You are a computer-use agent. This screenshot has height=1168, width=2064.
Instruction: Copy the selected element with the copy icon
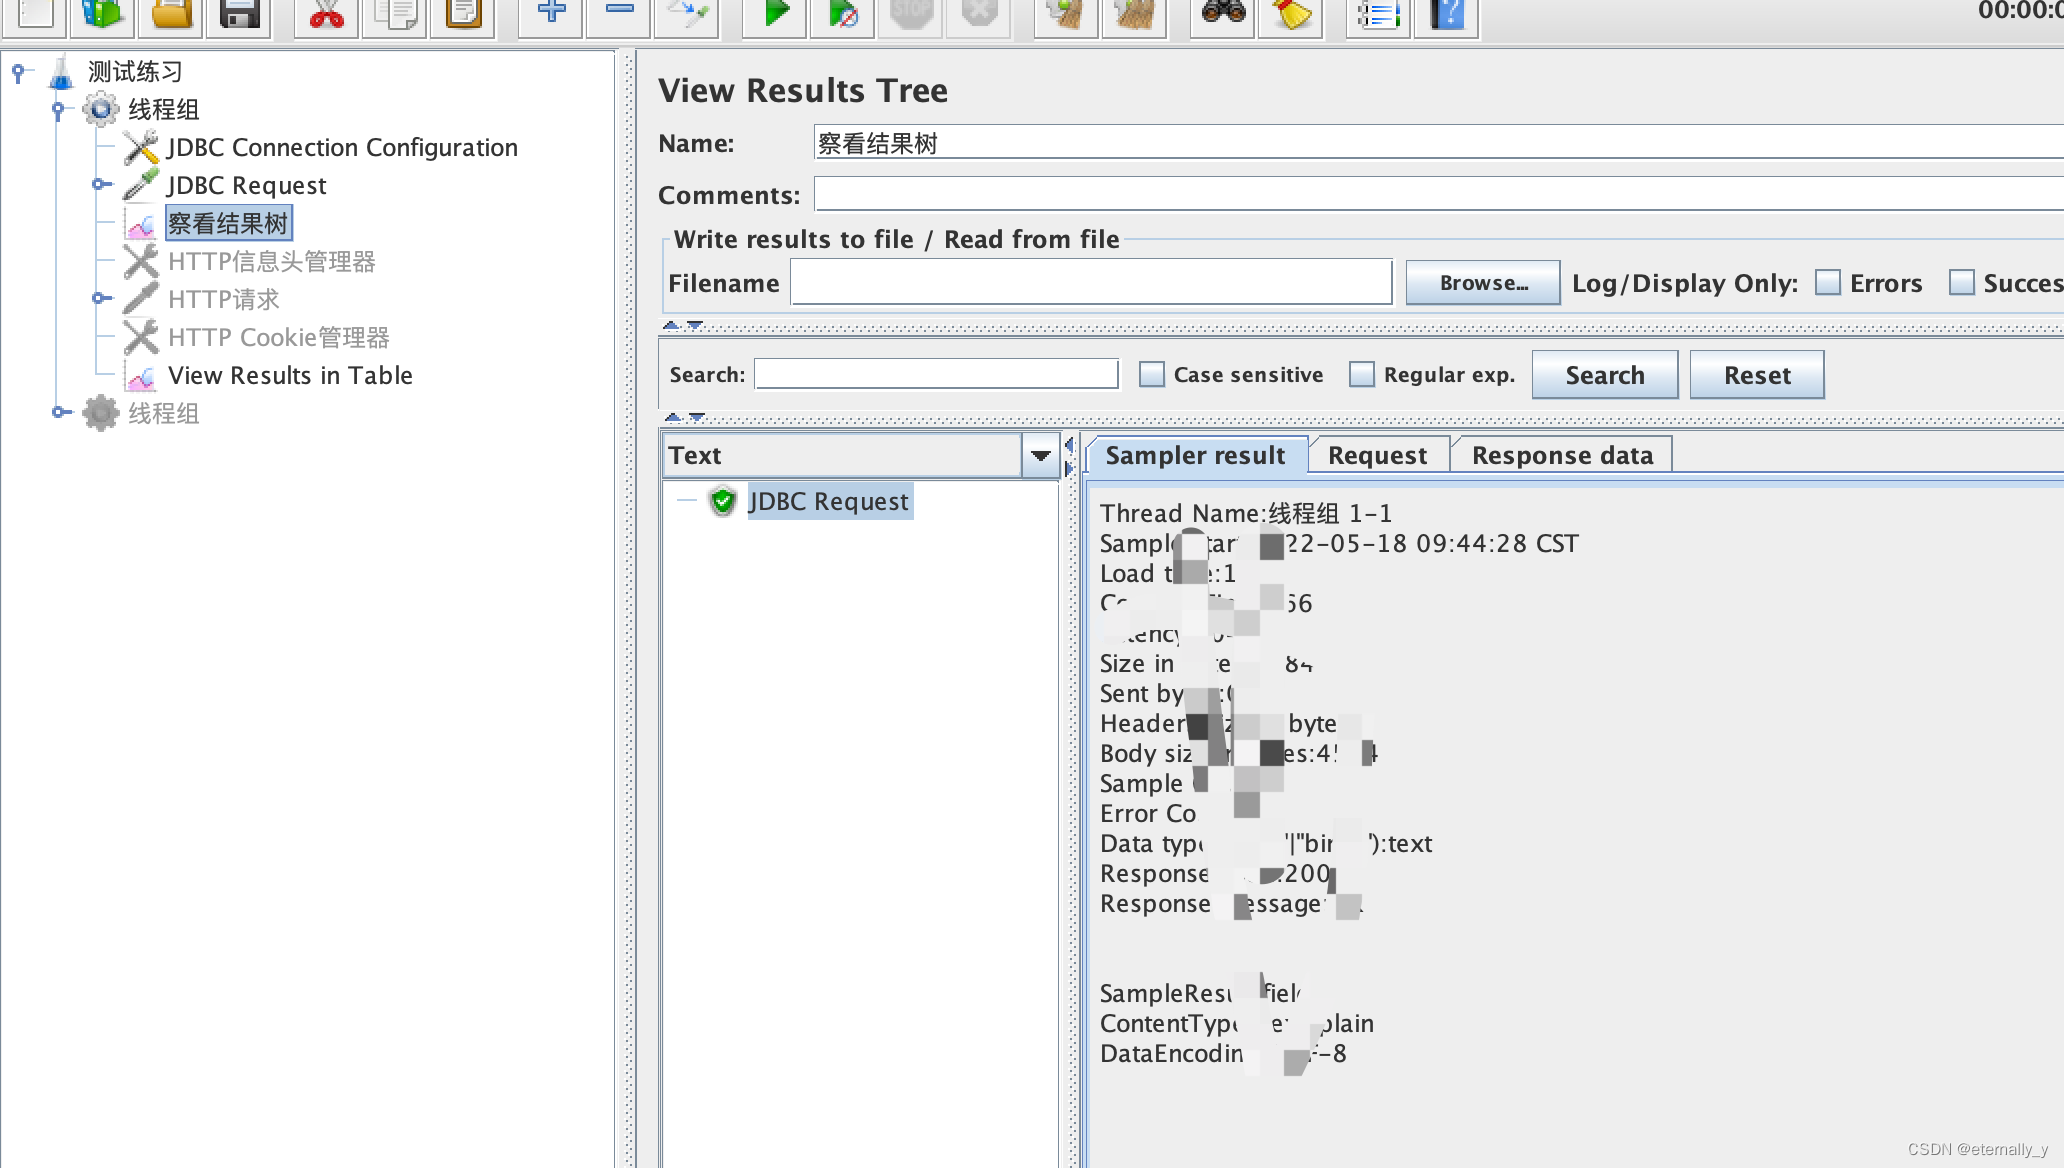click(393, 14)
